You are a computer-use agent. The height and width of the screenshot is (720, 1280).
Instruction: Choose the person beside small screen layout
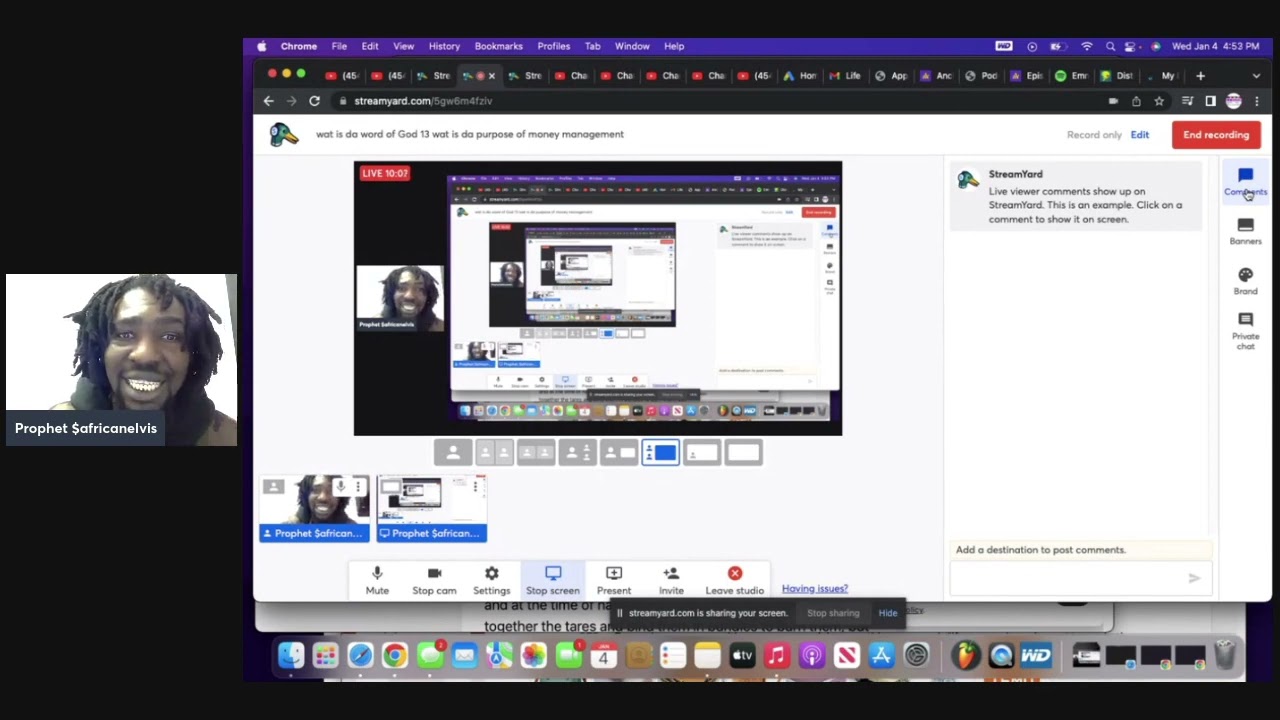point(619,453)
